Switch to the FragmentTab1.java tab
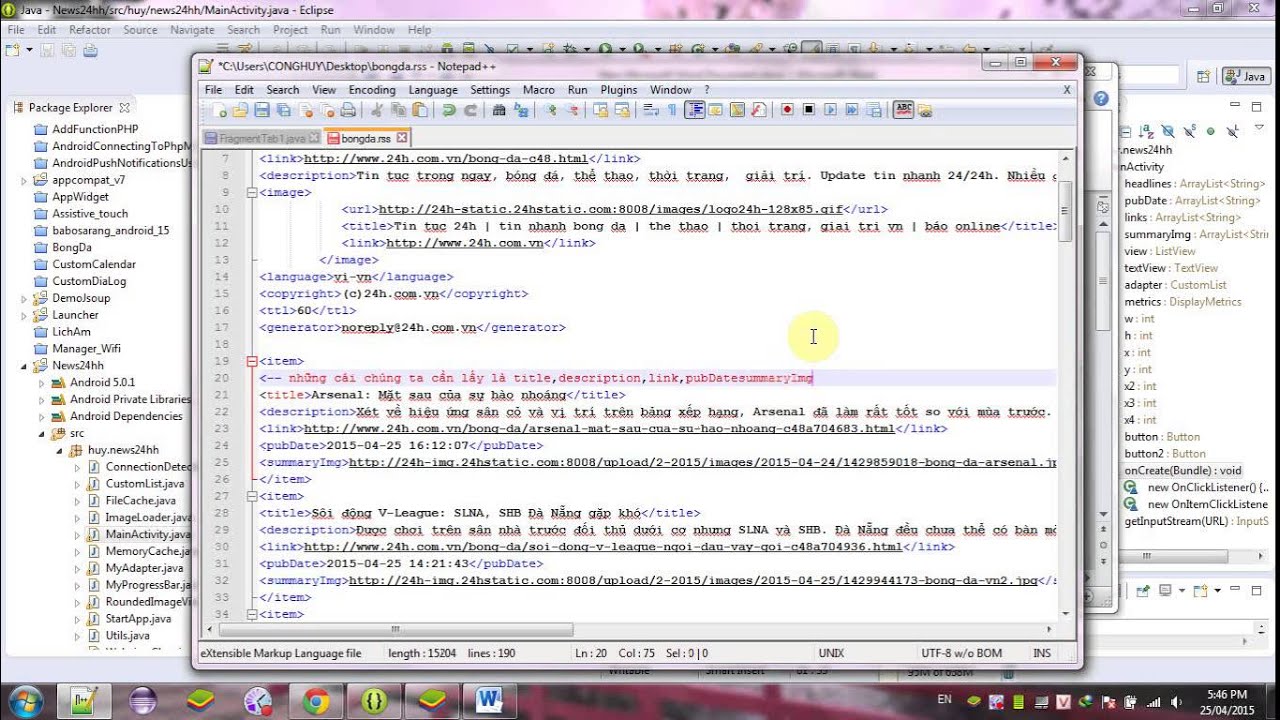 [262, 138]
